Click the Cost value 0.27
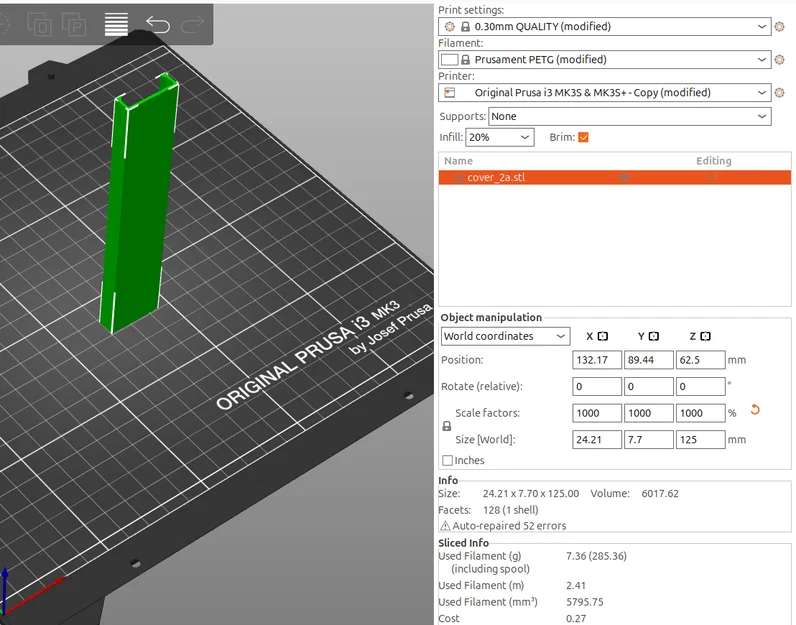This screenshot has height=625, width=796. coord(576,618)
